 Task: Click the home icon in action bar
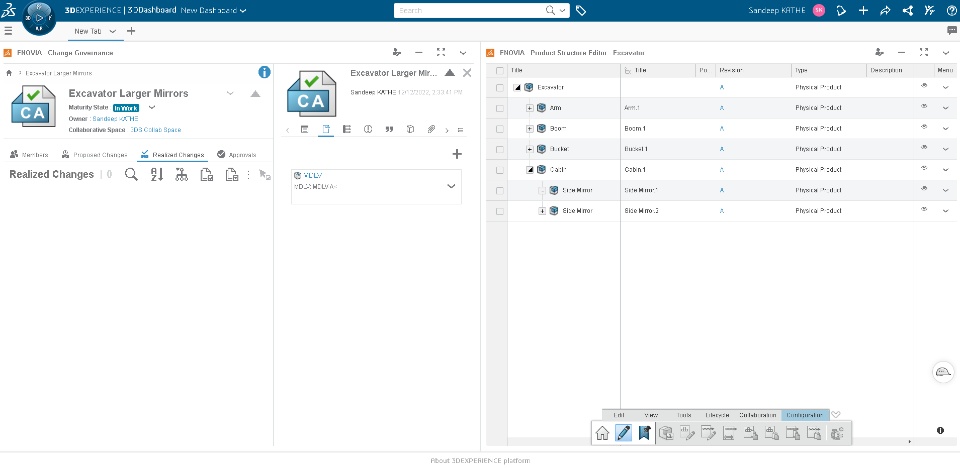[602, 433]
